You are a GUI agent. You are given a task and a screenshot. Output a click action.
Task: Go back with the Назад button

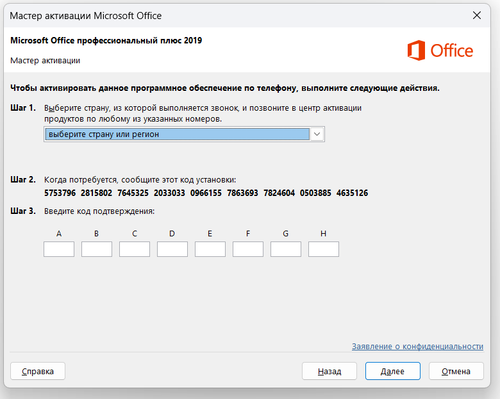329,371
